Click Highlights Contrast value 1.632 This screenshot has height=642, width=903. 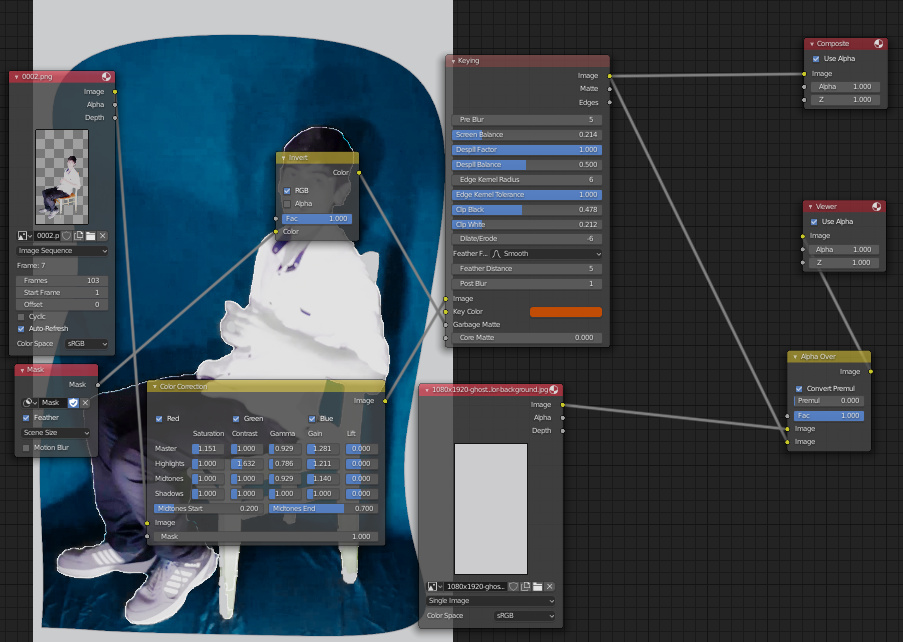[x=247, y=464]
